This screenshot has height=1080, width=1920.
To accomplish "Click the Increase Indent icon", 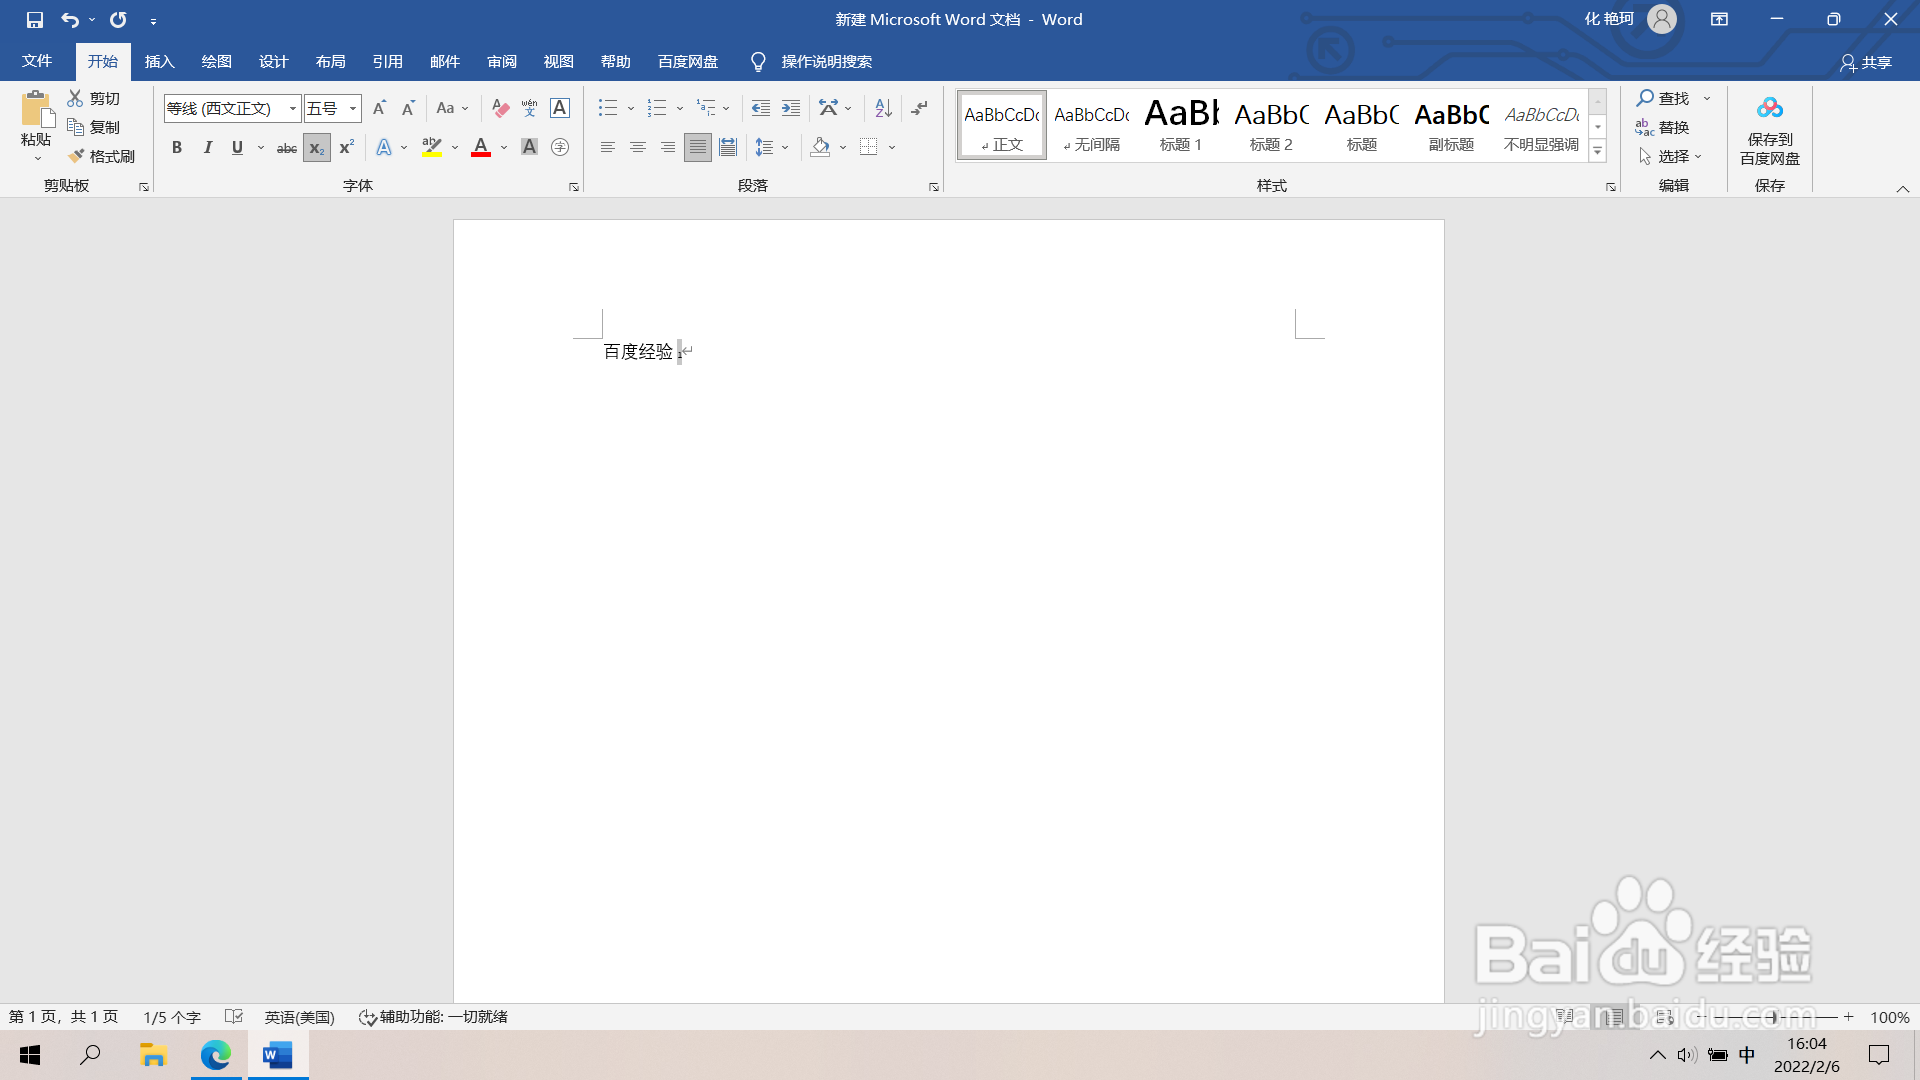I will coord(791,108).
